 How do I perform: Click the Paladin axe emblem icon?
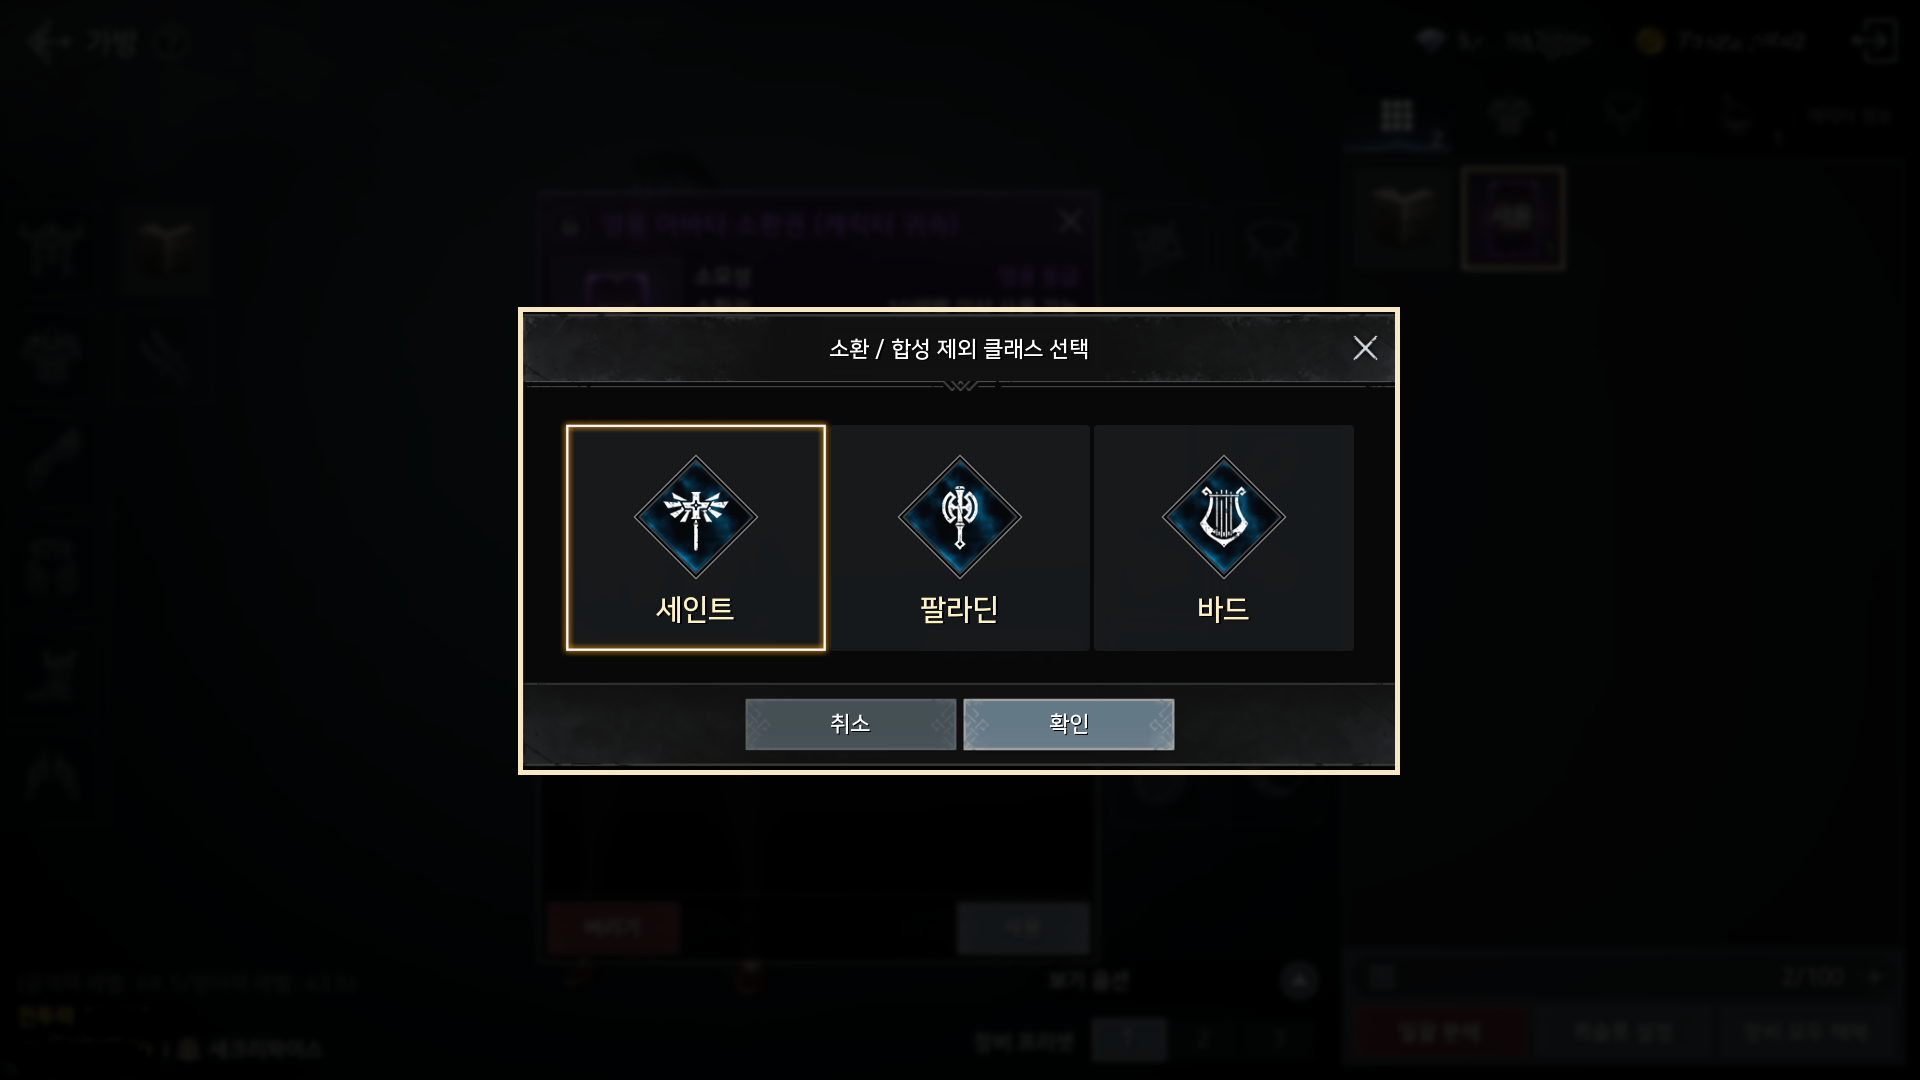pyautogui.click(x=959, y=517)
